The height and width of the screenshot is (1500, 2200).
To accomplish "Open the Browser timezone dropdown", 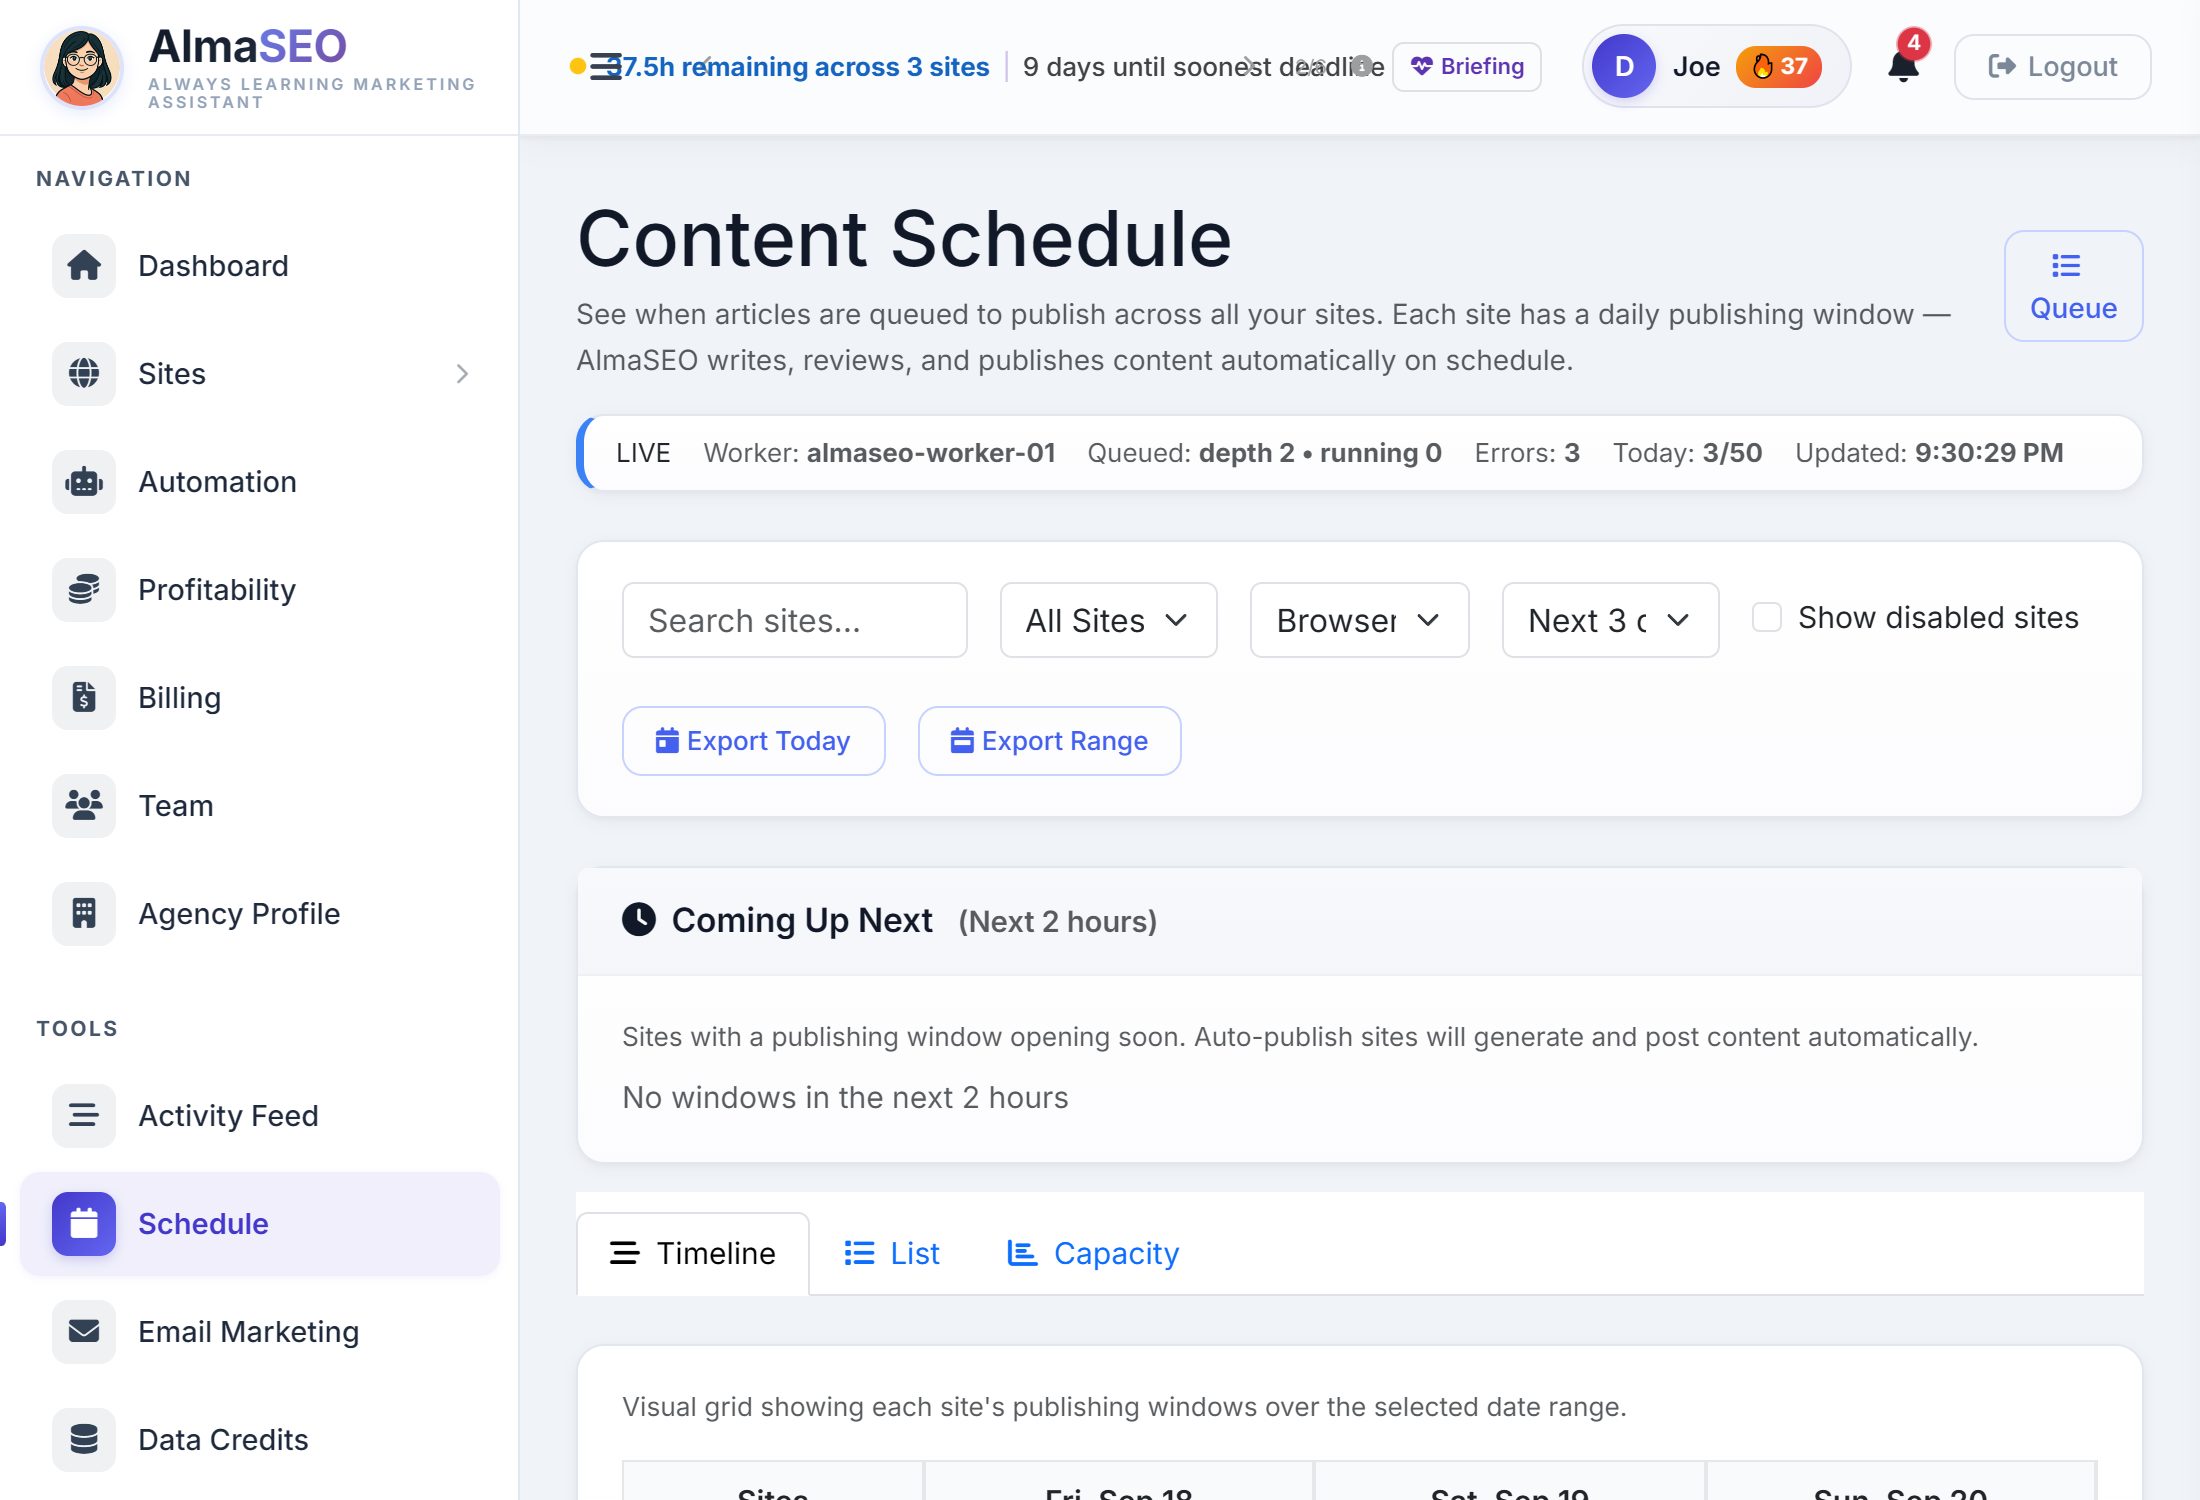I will click(x=1359, y=620).
